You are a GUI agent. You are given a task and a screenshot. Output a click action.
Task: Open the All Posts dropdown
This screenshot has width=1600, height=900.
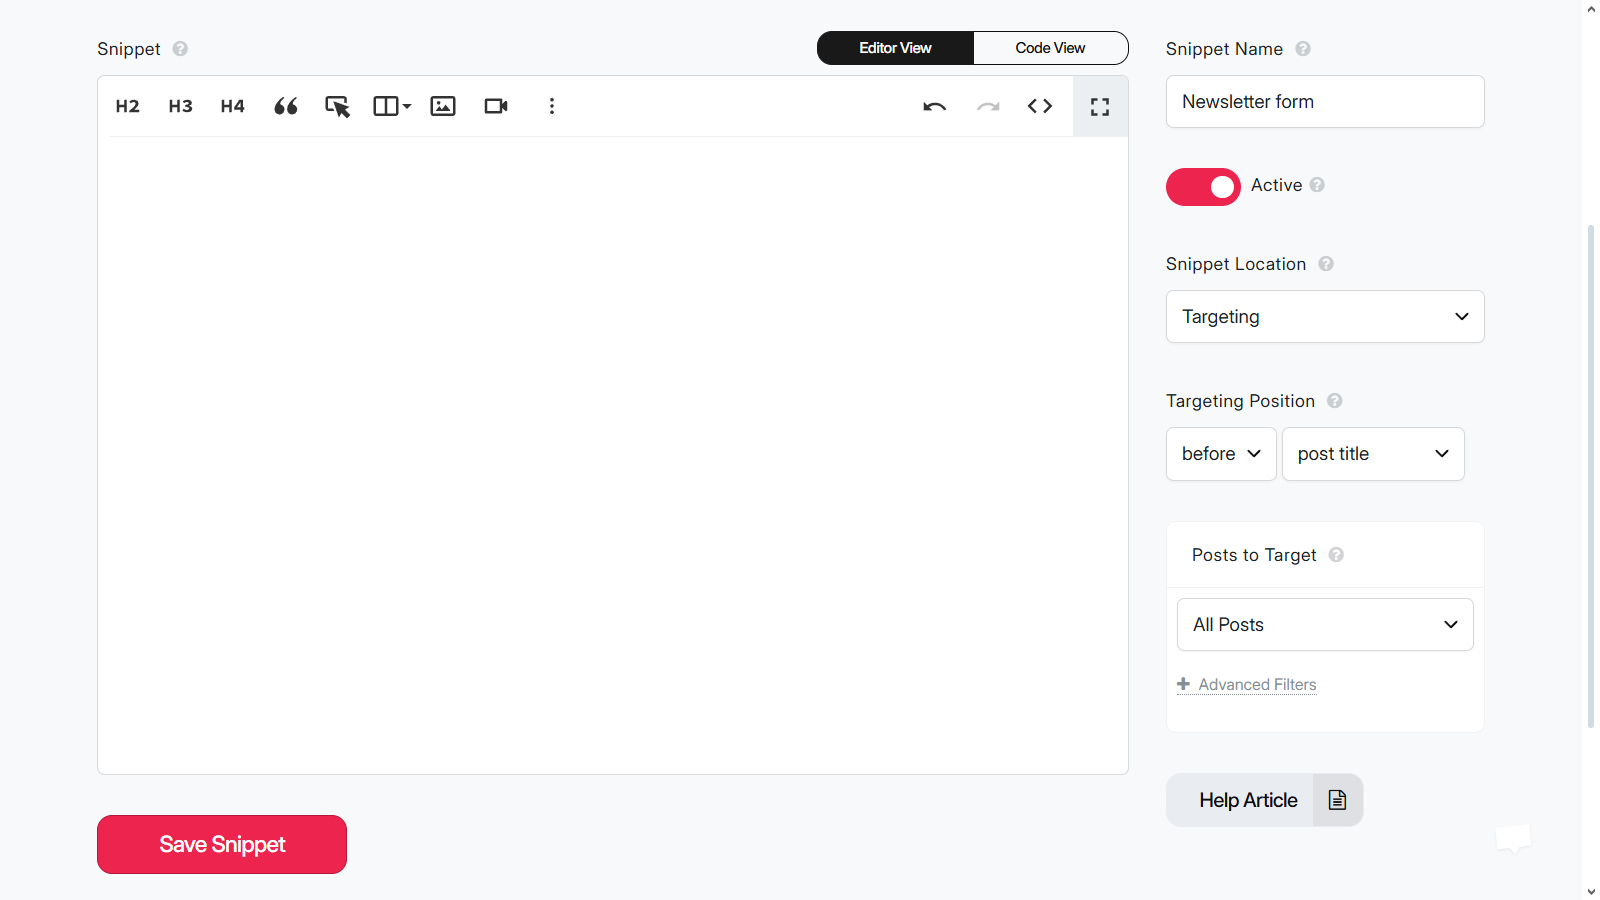1324,625
